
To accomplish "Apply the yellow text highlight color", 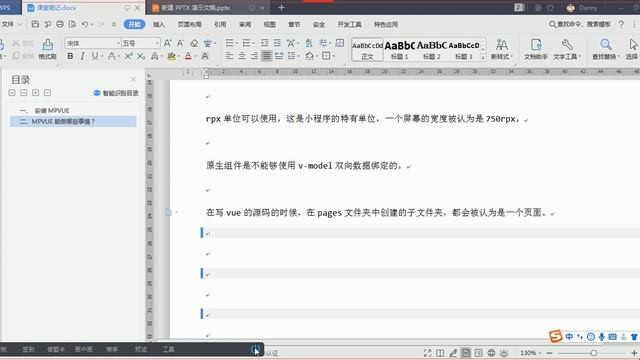I will pyautogui.click(x=171, y=56).
